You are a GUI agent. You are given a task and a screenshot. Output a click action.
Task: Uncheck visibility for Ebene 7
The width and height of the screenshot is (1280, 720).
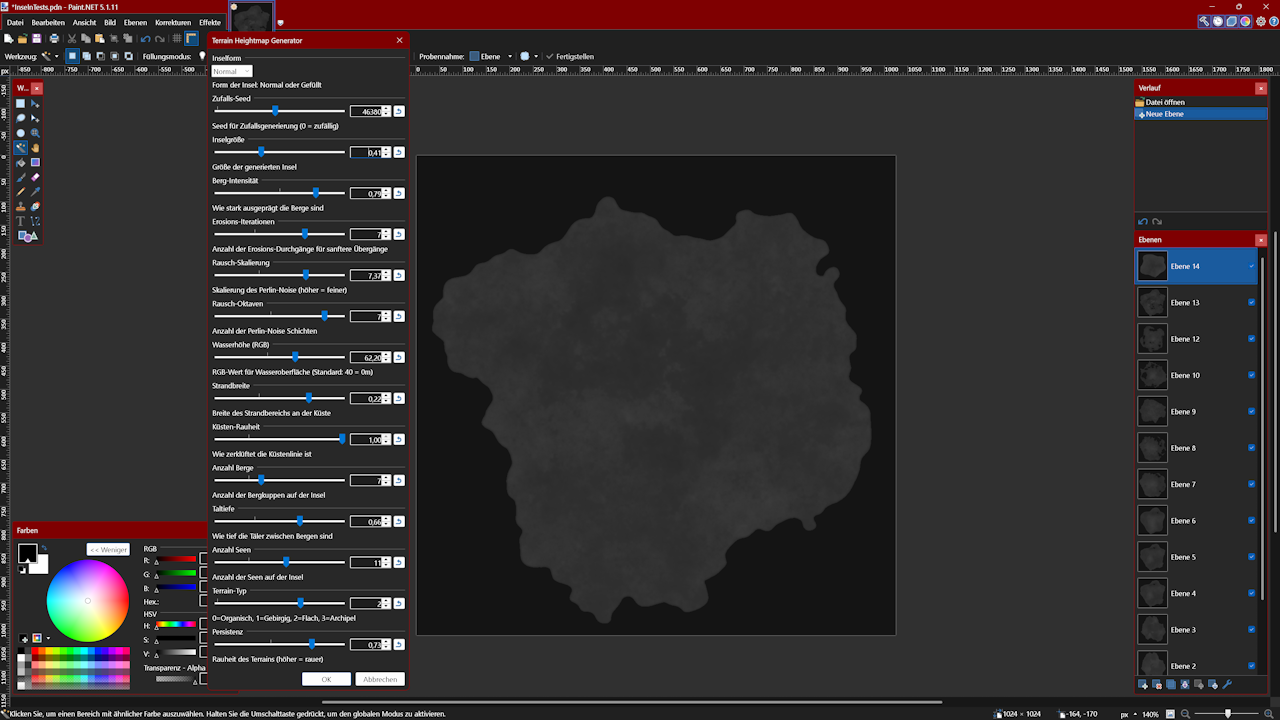(x=1251, y=484)
